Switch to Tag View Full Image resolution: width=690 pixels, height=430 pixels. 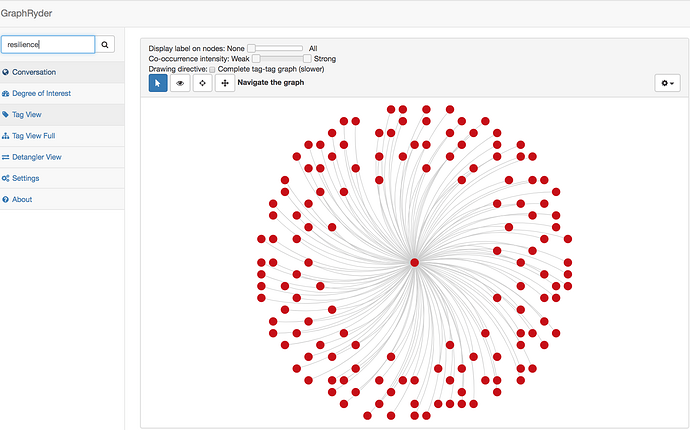pos(62,136)
